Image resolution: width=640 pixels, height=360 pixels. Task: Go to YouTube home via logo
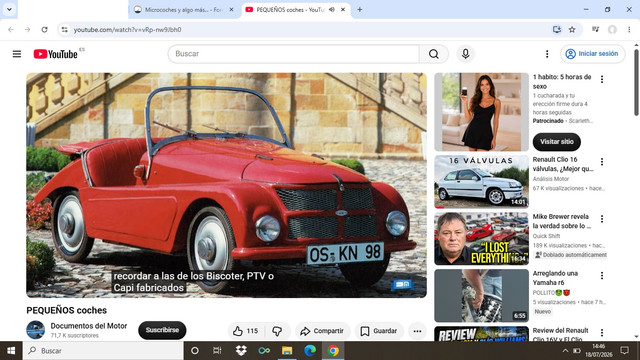[x=56, y=54]
